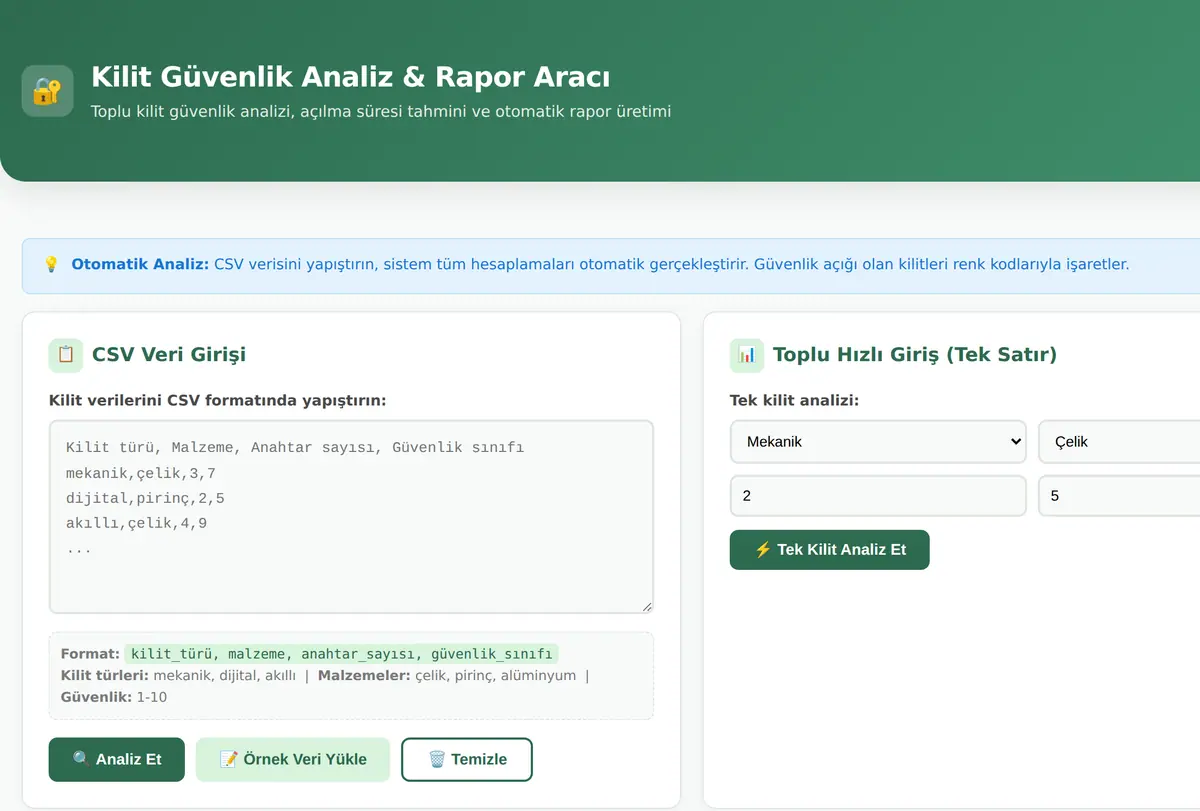Click the padlock logo icon in header
The width and height of the screenshot is (1200, 811).
[x=47, y=91]
